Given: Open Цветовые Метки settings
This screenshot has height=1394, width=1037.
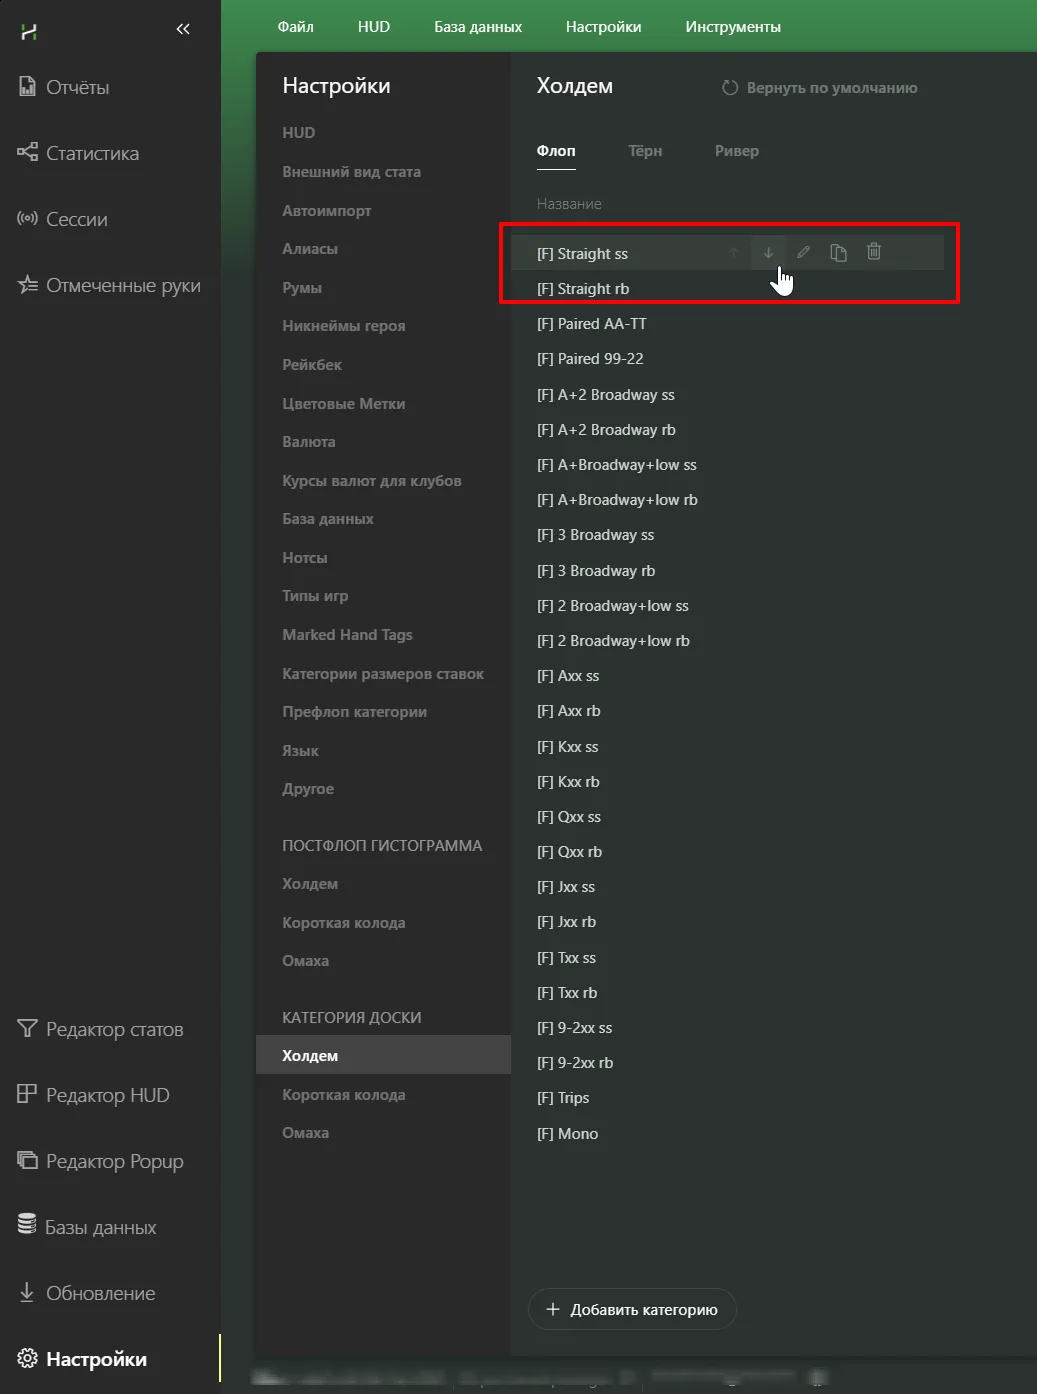Looking at the screenshot, I should pyautogui.click(x=343, y=404).
